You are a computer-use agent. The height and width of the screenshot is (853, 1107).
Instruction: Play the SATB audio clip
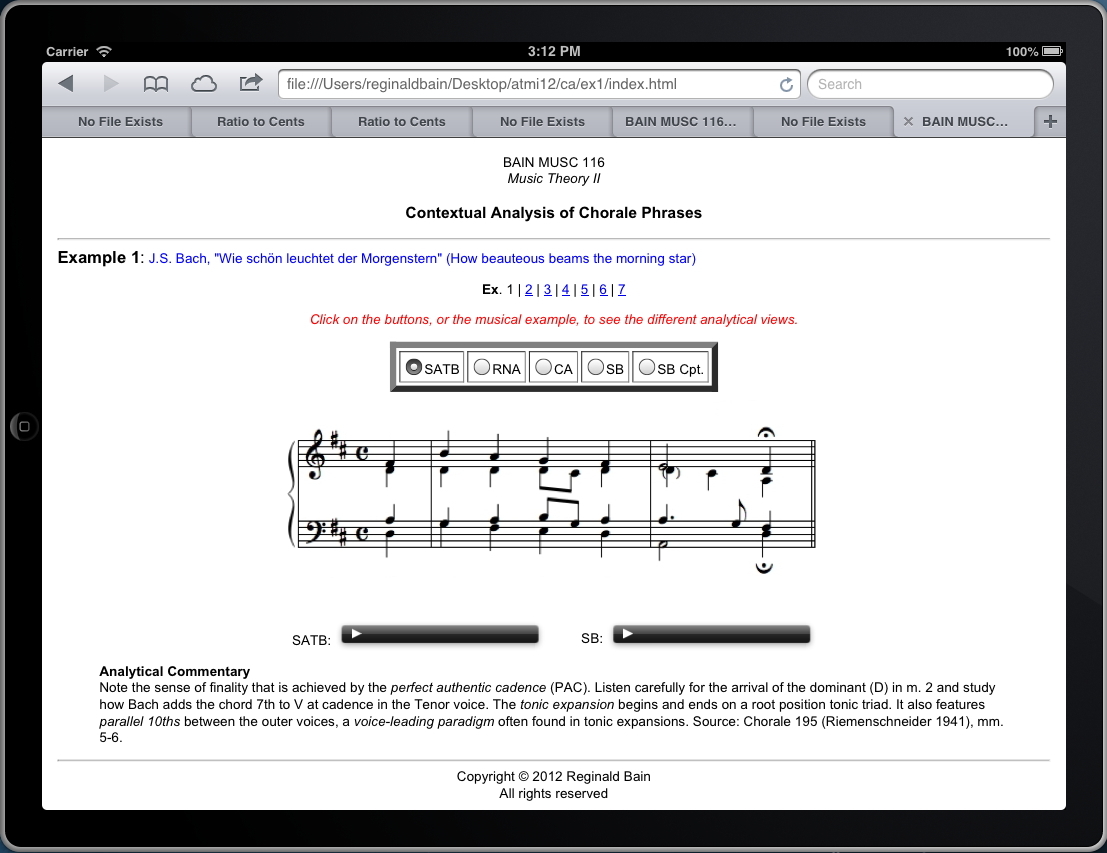357,633
